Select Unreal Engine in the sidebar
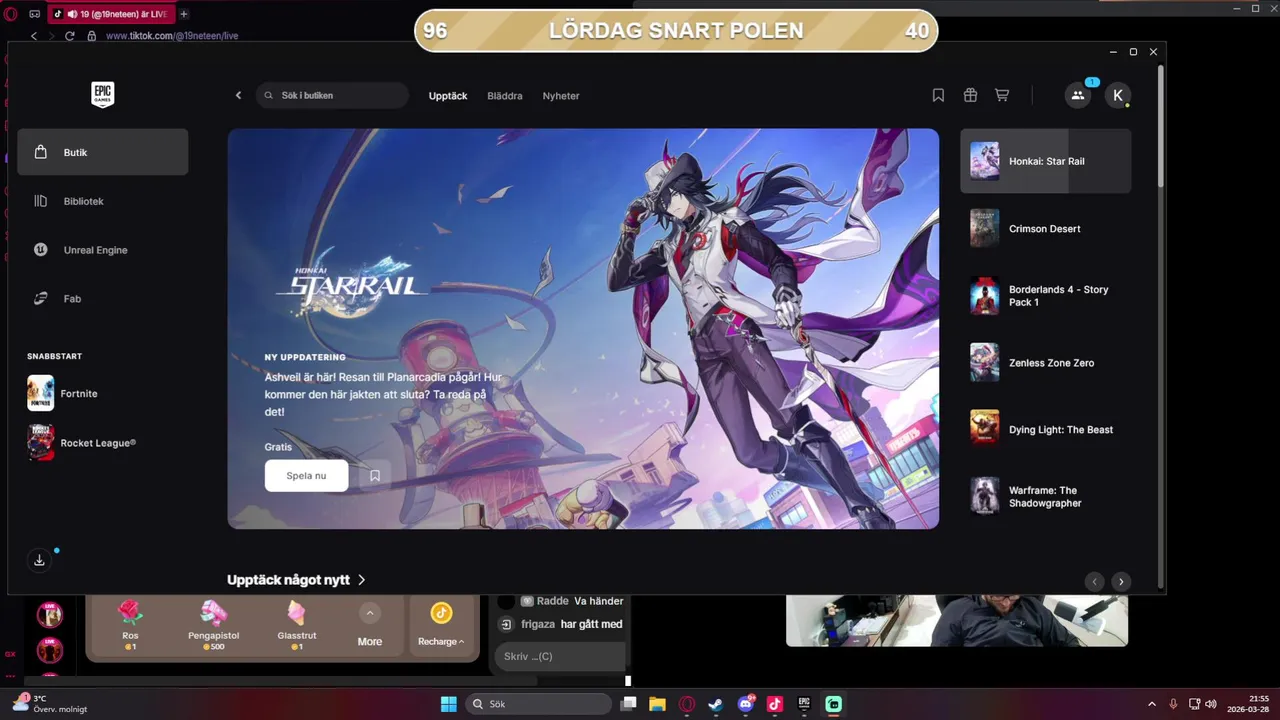The image size is (1280, 720). [102, 250]
